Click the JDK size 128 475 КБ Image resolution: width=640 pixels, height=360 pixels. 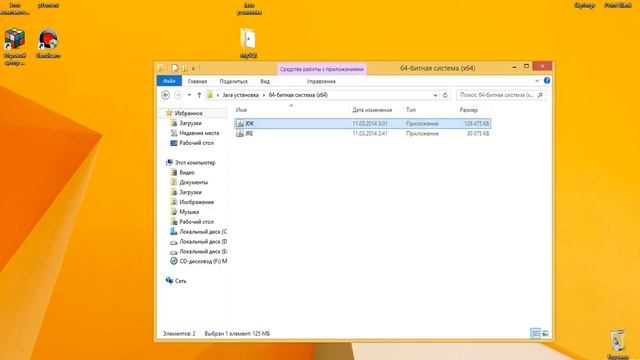tap(476, 123)
